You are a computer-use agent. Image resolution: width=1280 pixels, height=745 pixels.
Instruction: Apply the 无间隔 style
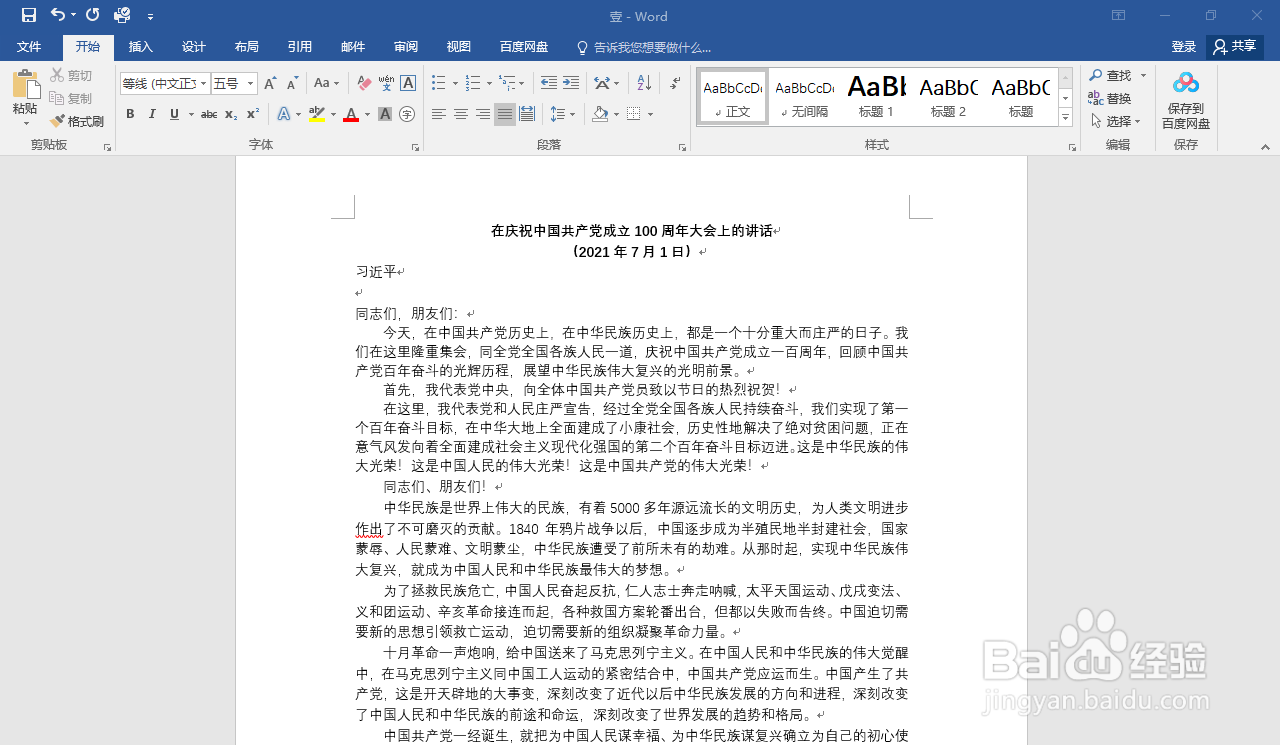tap(805, 97)
